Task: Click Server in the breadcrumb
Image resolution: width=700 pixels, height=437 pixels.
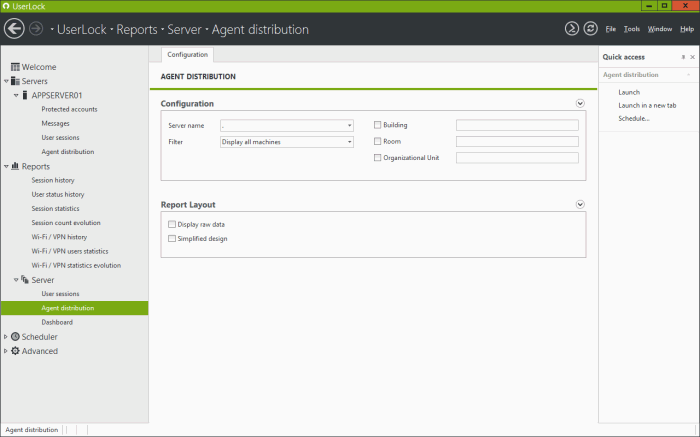Action: click(184, 29)
